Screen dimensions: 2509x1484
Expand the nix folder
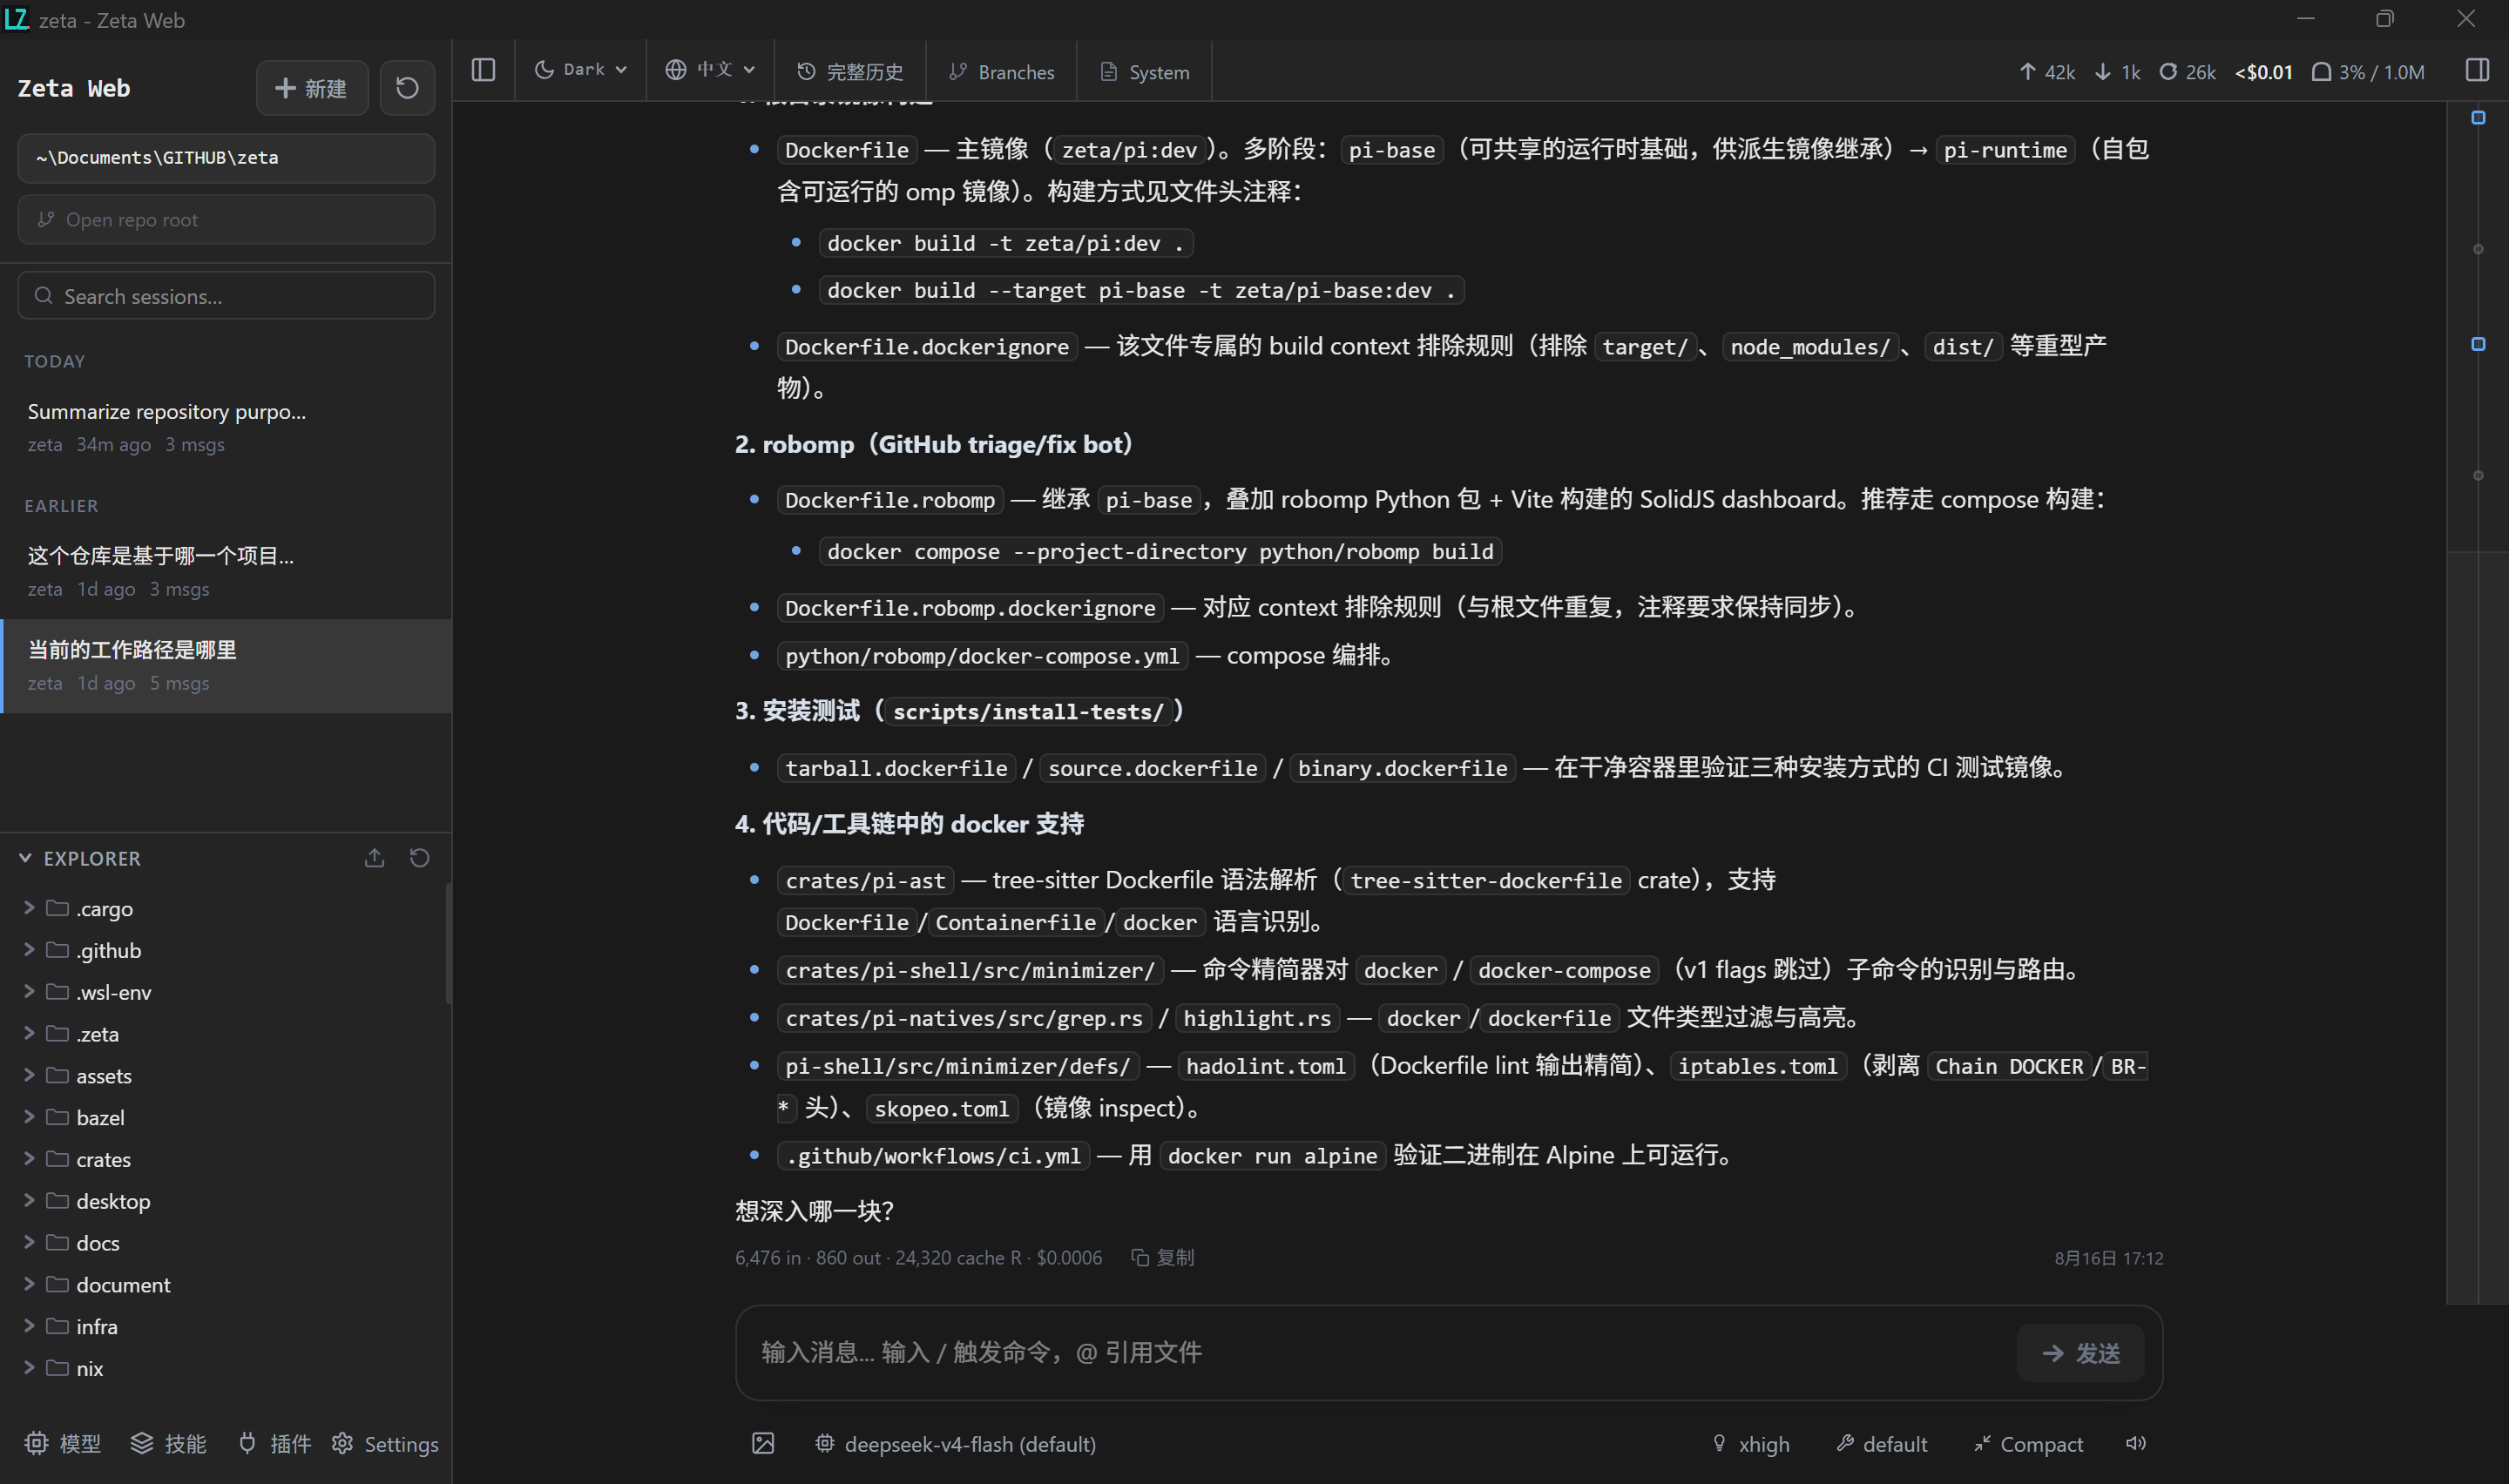click(225, 1368)
